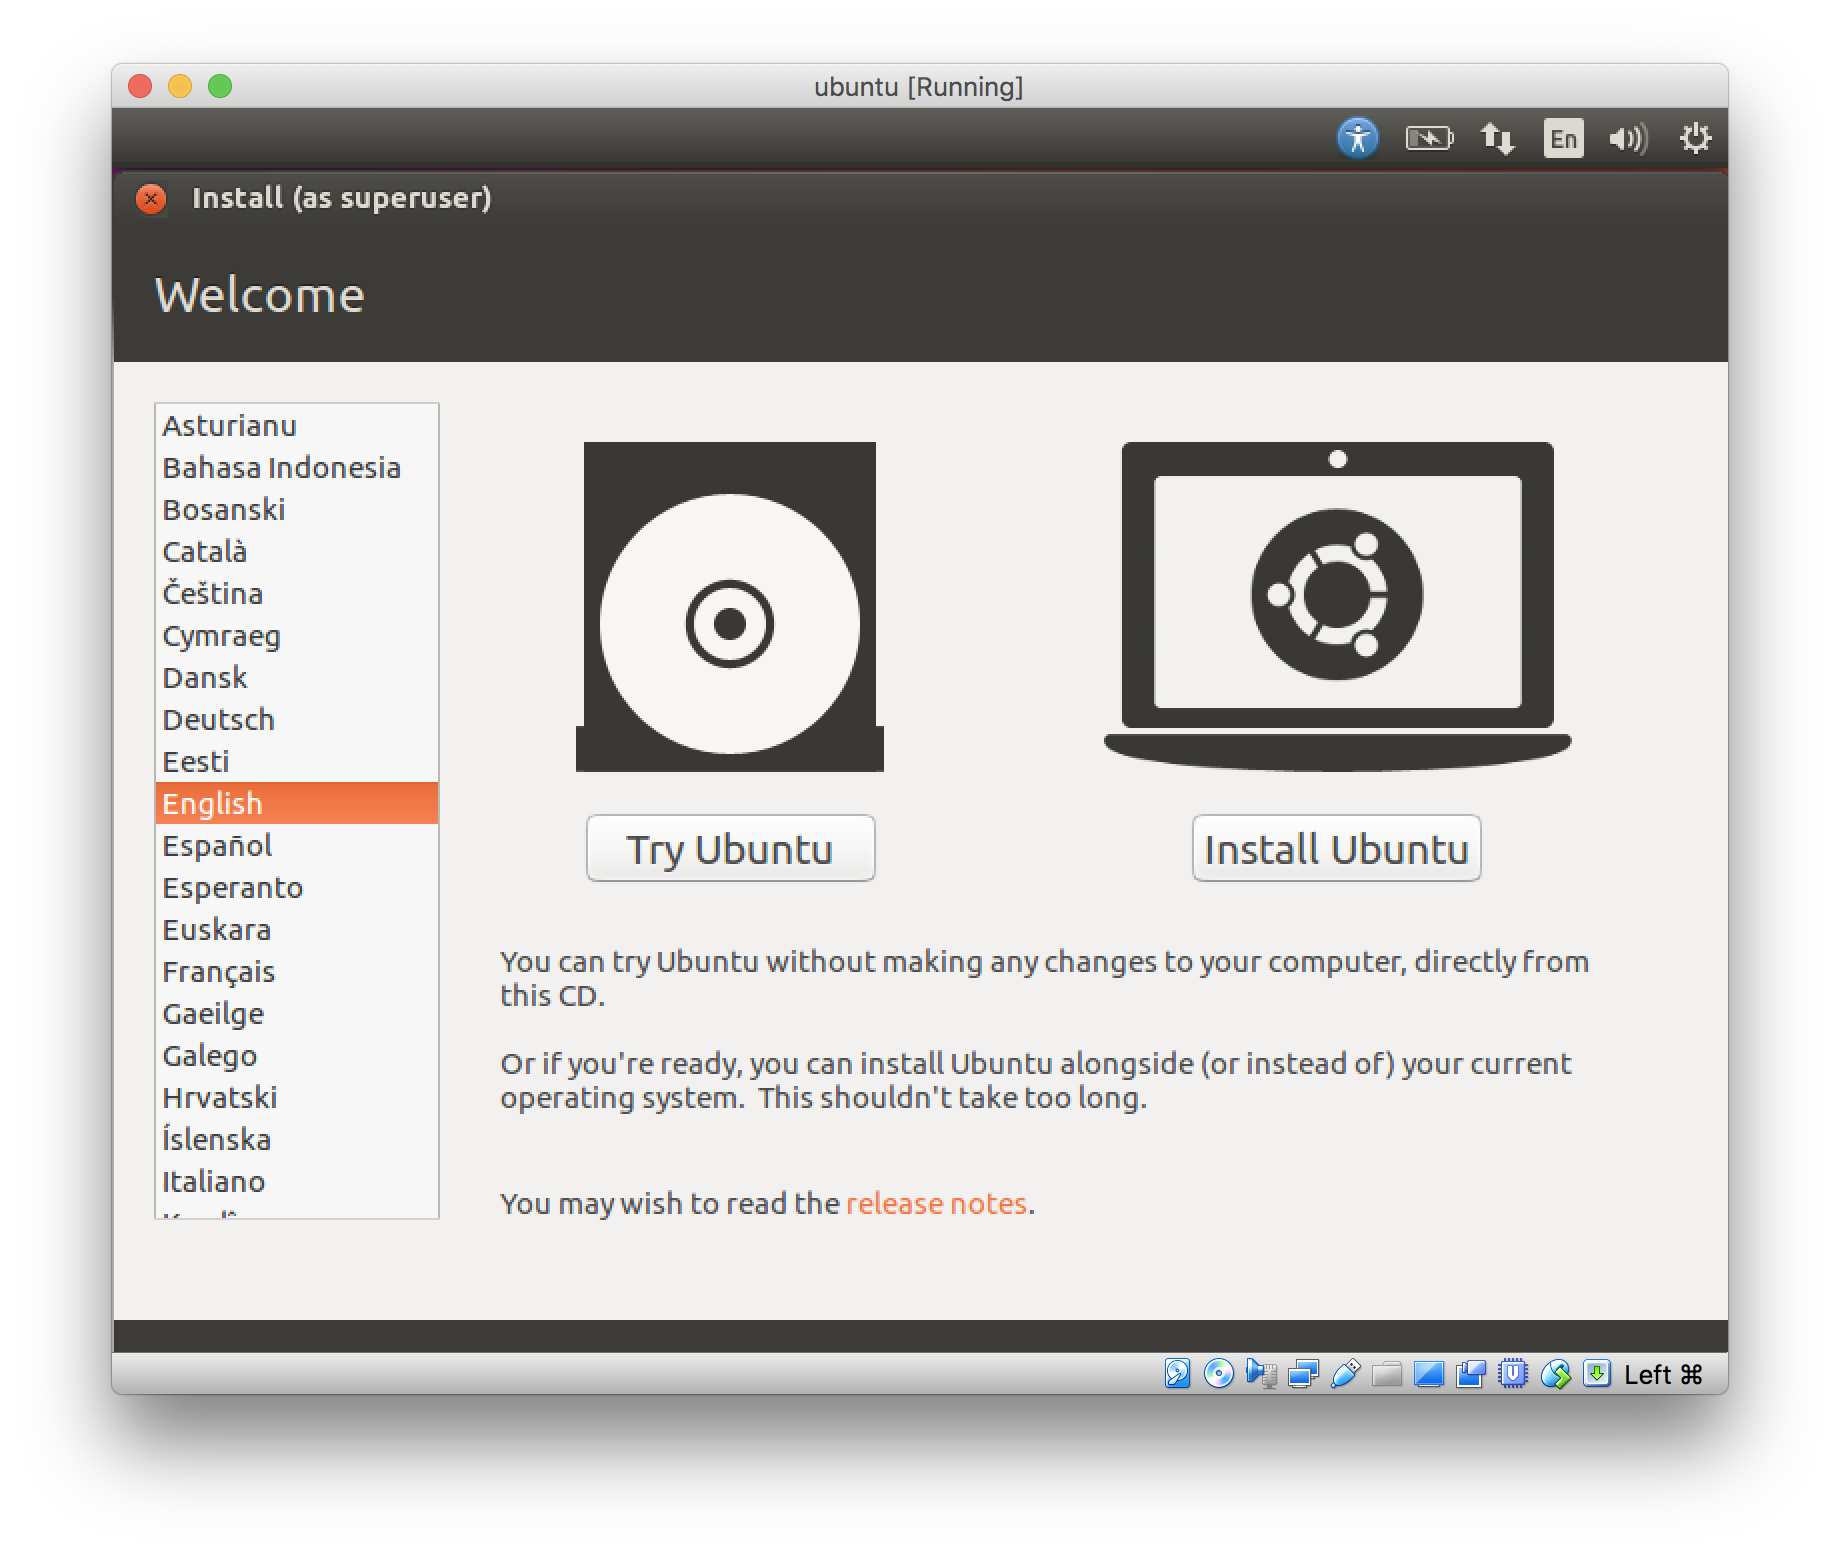Close the Install (as superuser) window
This screenshot has width=1840, height=1554.
coord(151,199)
